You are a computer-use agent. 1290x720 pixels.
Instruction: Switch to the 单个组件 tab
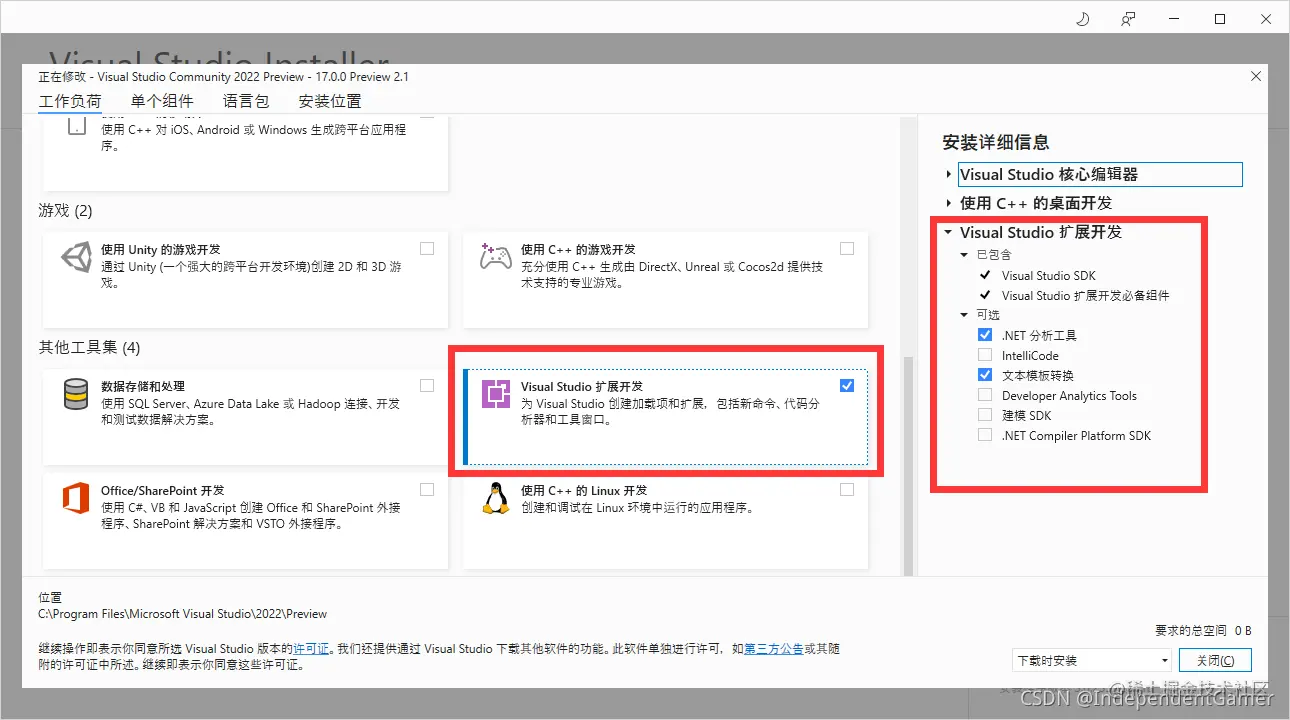point(162,101)
